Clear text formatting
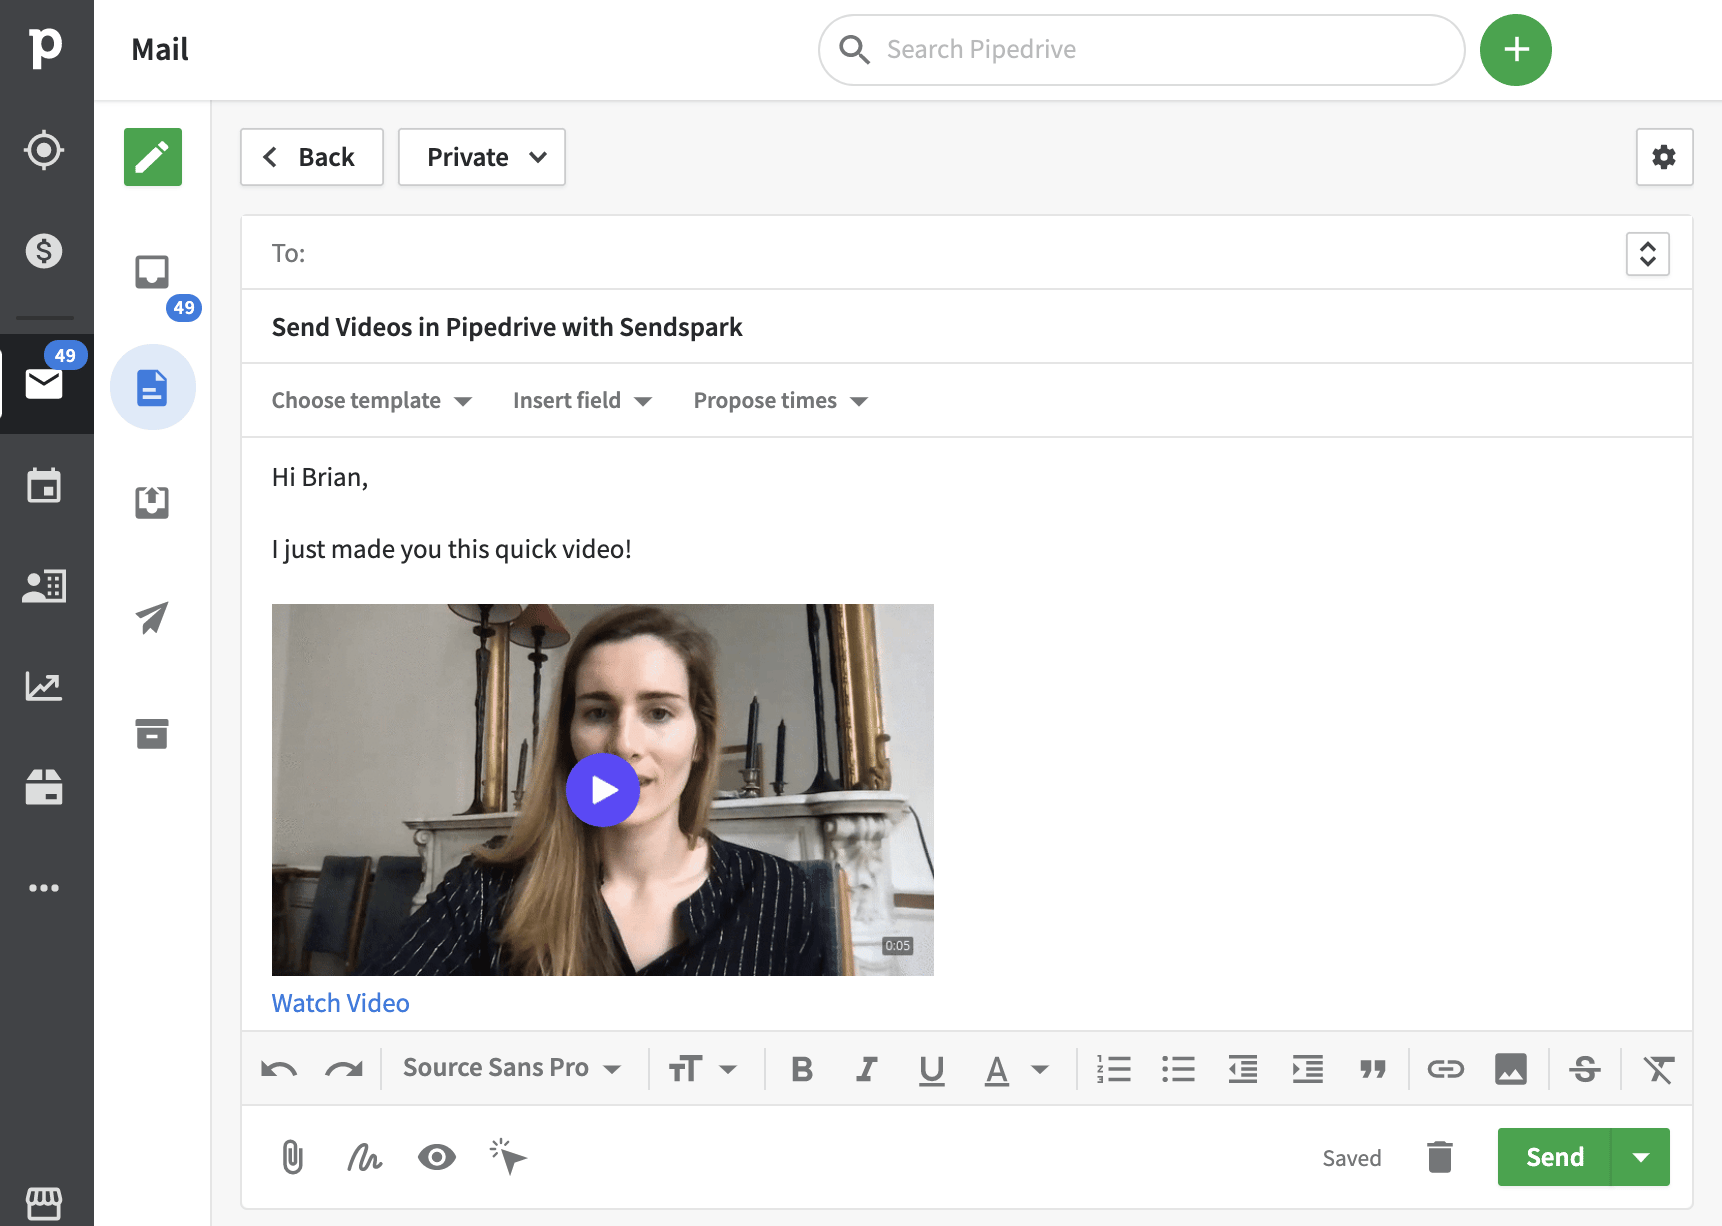Screen dimensions: 1722x1226 (1659, 1069)
